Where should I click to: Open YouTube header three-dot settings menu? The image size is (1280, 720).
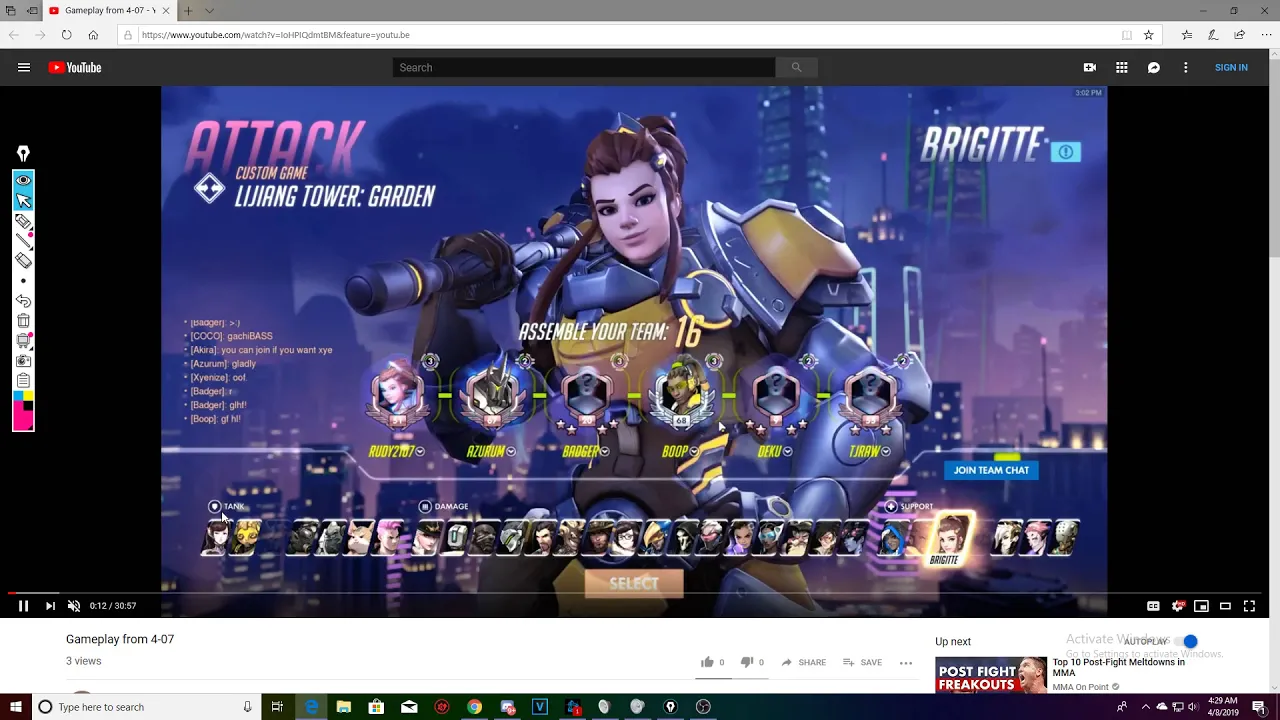tap(1186, 68)
